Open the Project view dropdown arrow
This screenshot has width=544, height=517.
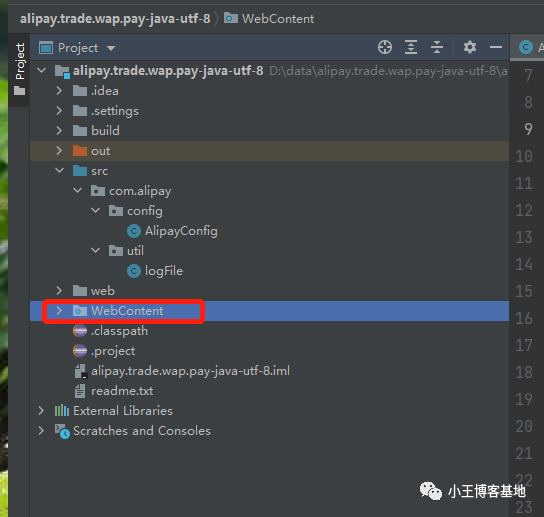[111, 48]
